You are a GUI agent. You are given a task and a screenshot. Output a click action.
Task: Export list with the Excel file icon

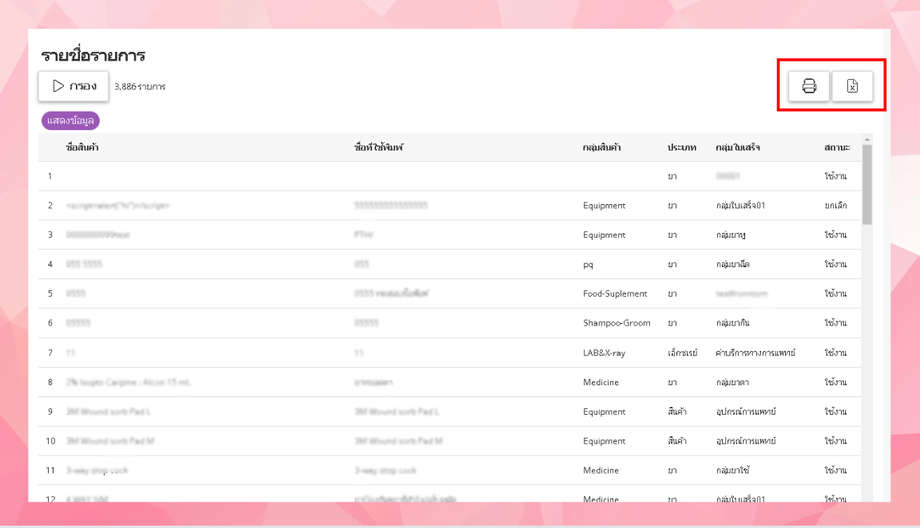click(852, 86)
